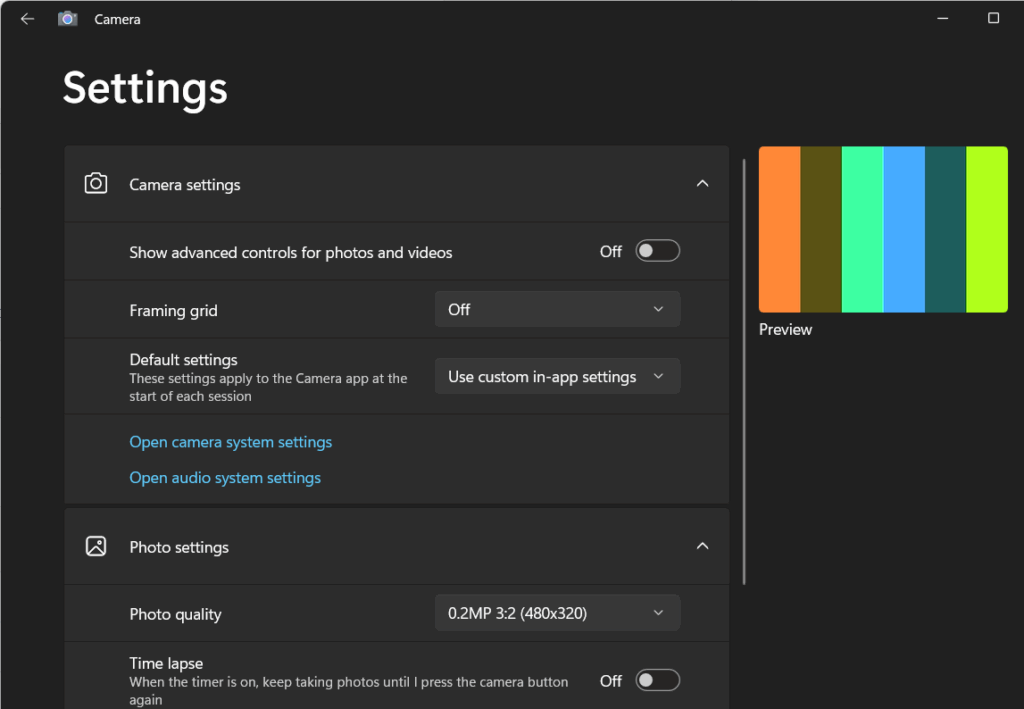
Task: Open audio system settings link
Action: tap(225, 478)
